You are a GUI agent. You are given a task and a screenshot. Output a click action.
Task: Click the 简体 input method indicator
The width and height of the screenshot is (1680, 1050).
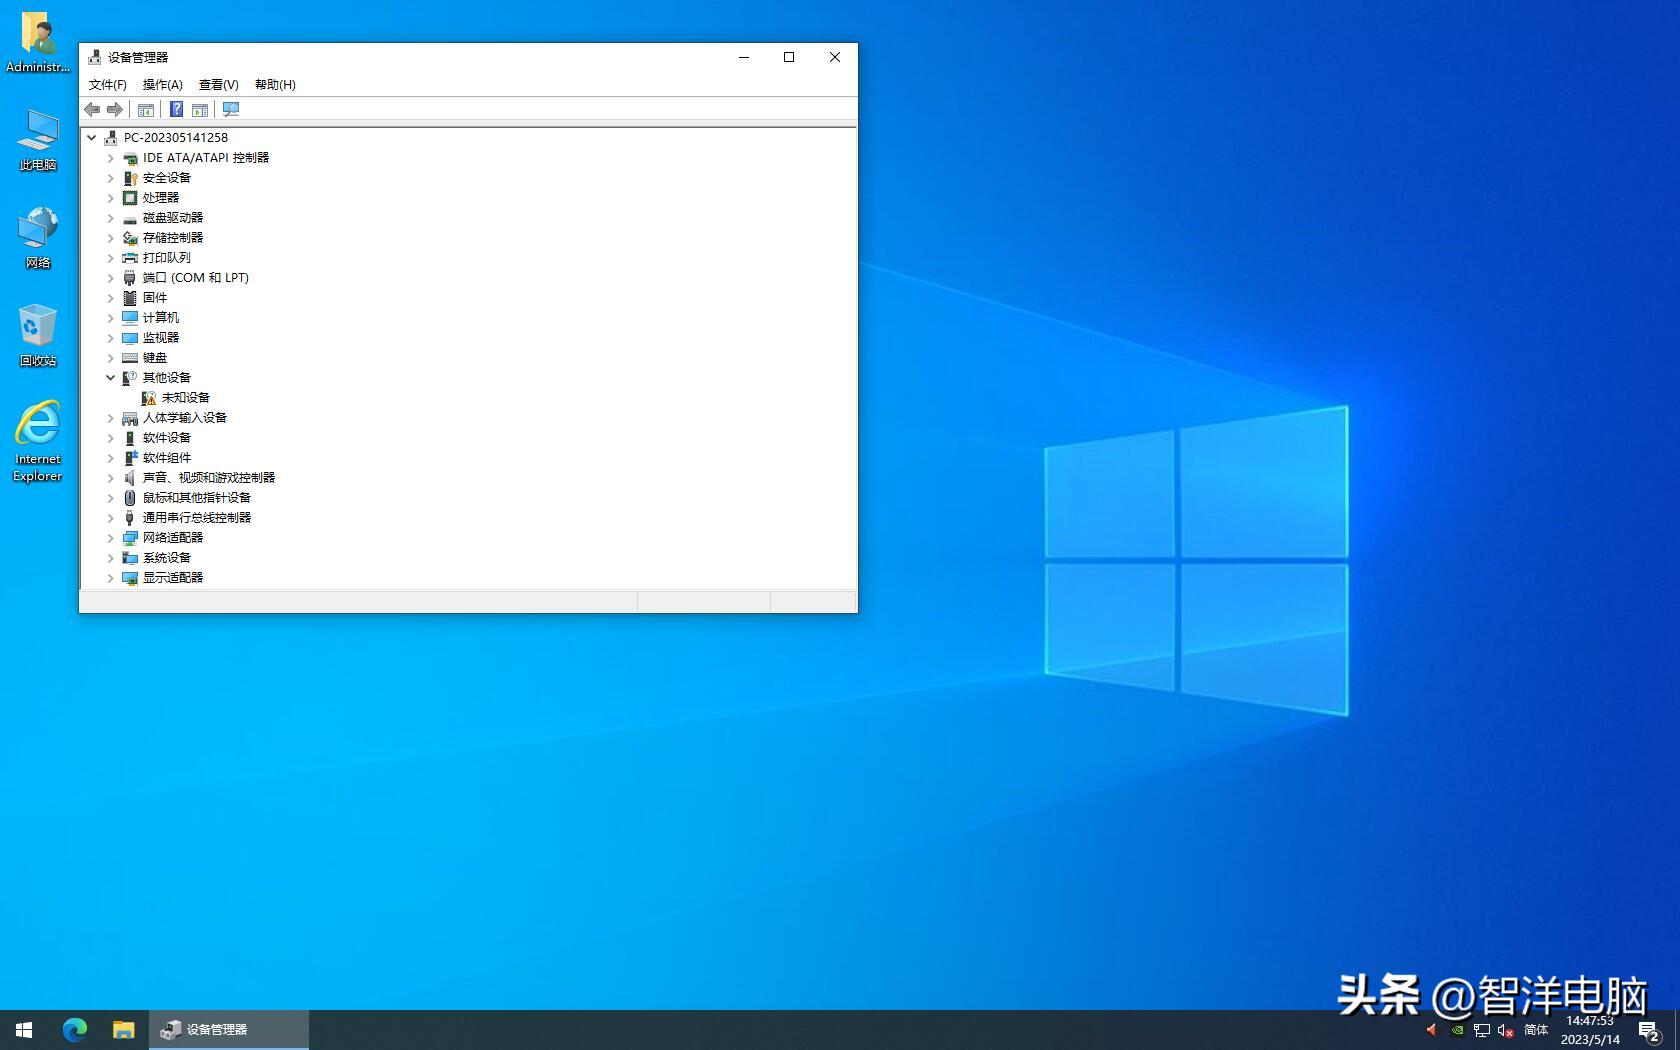1535,1030
